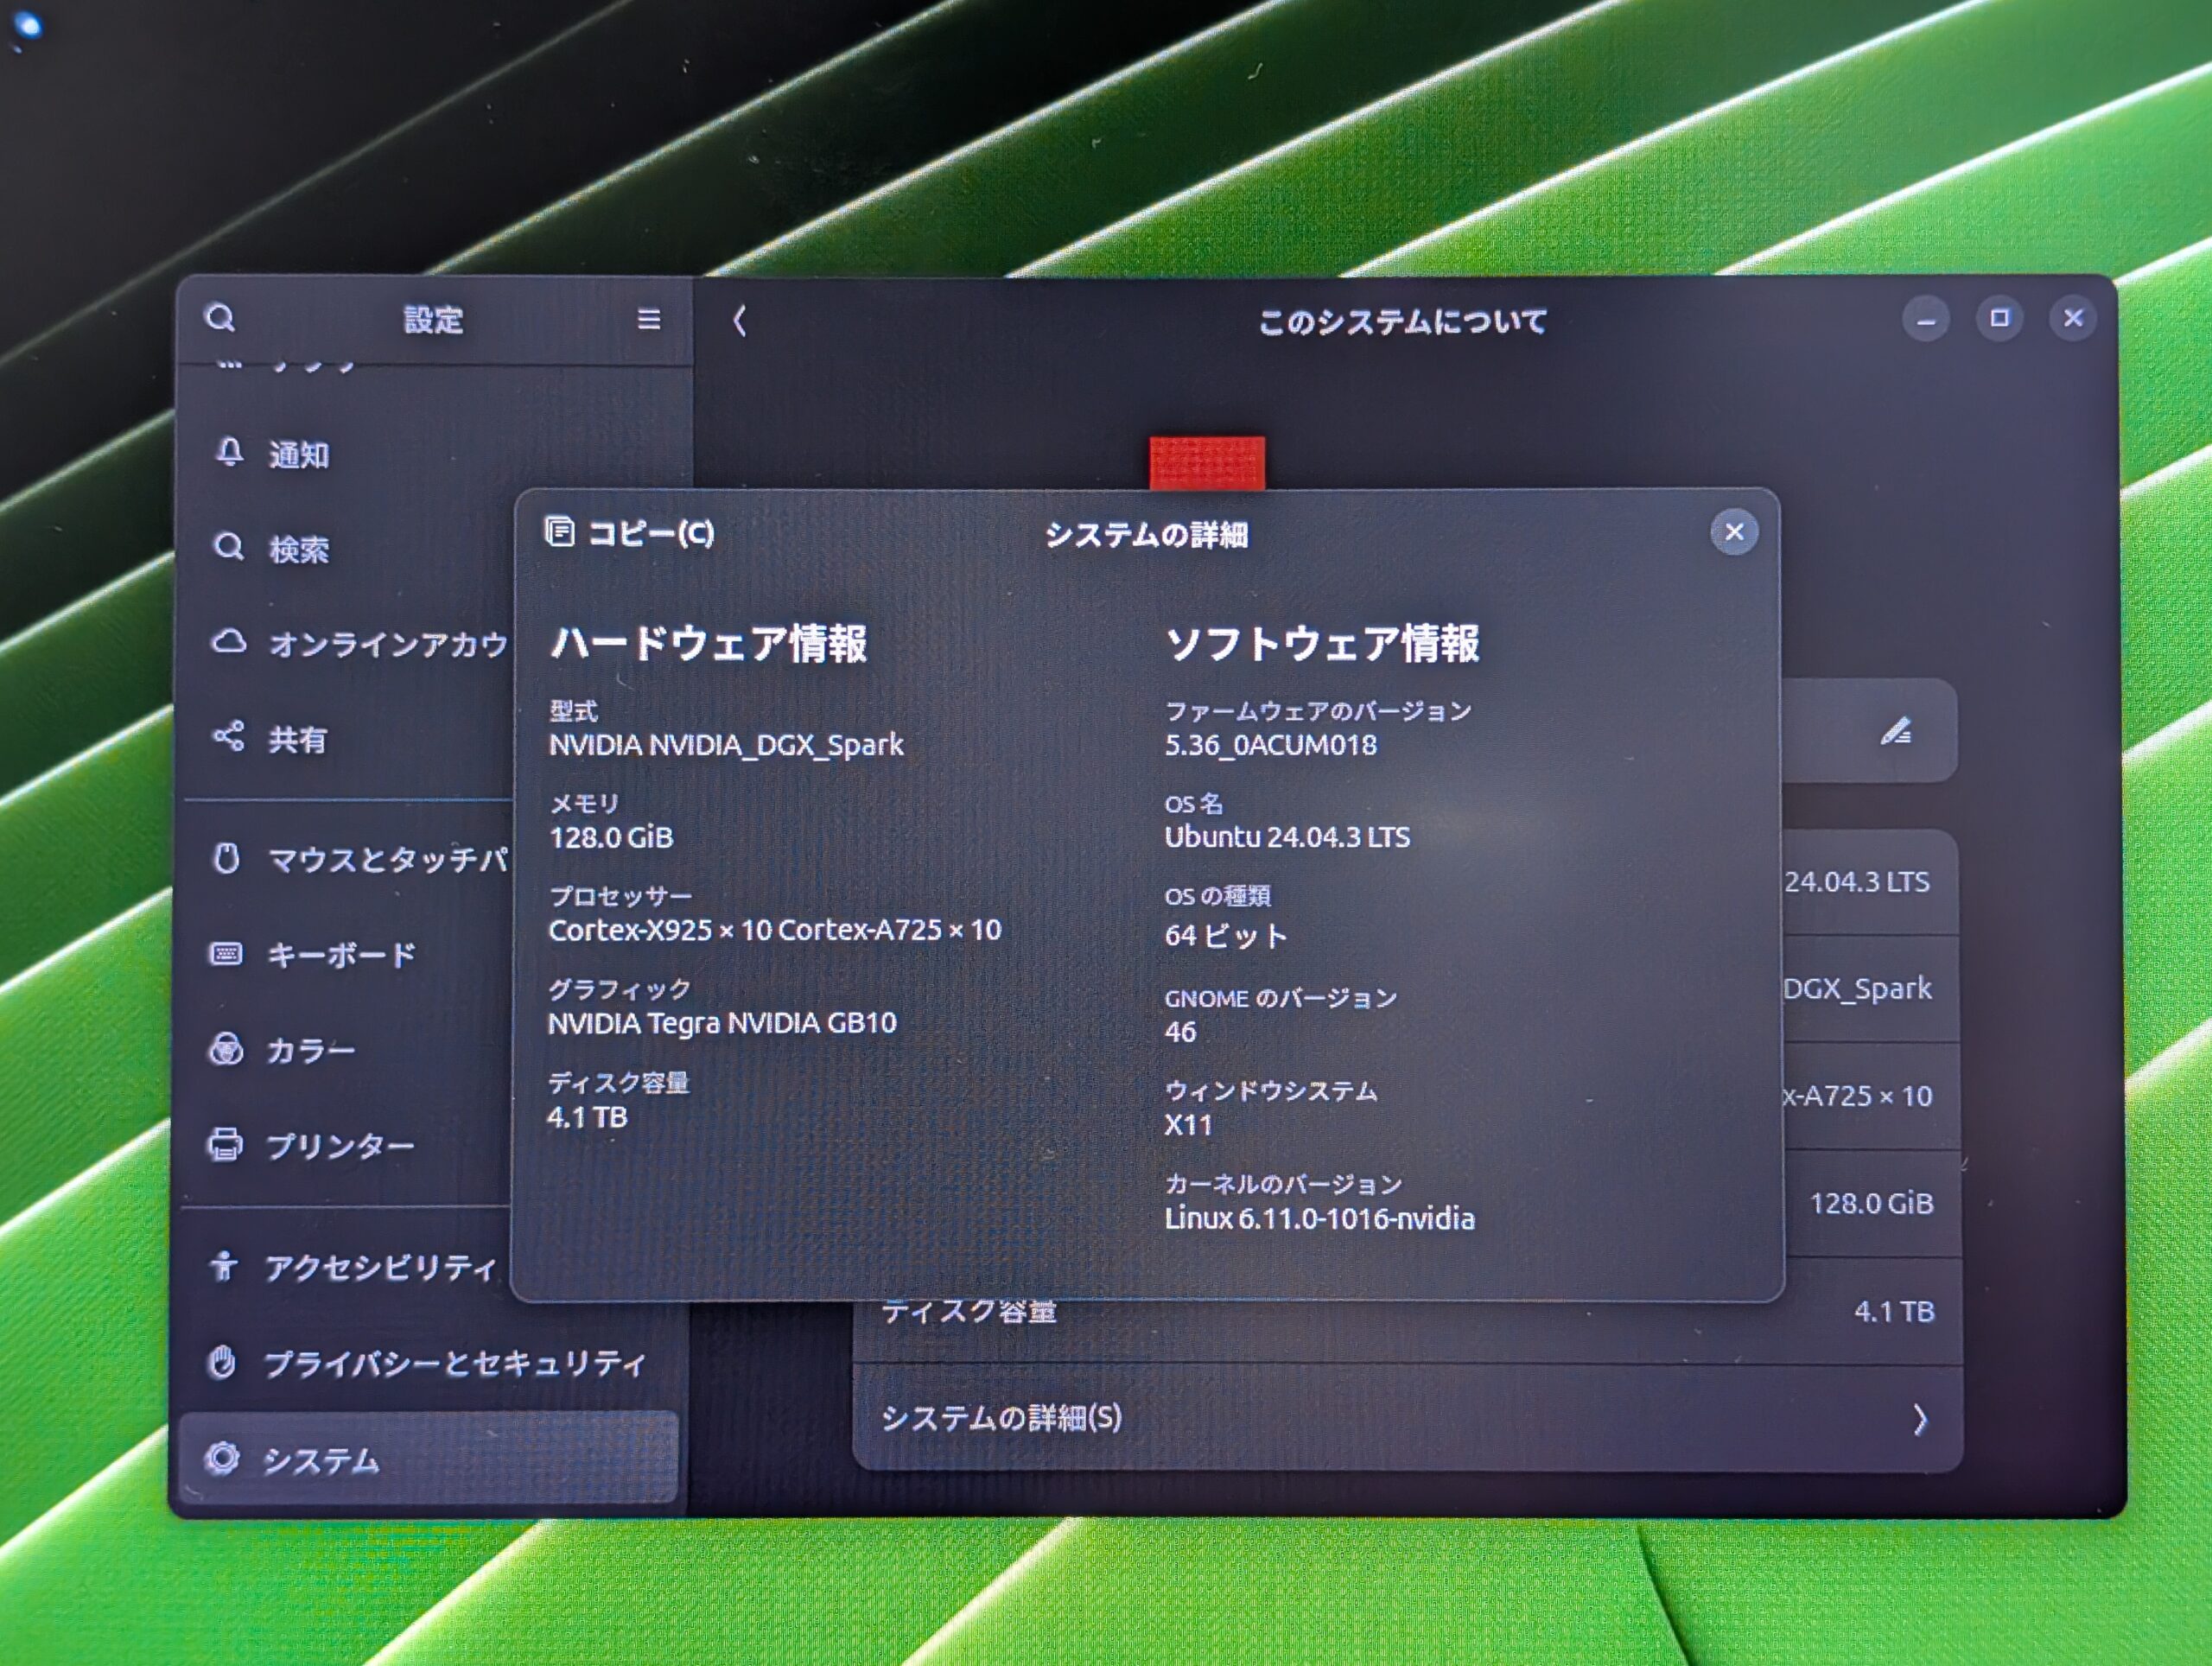Click the printer icon beside プリンター
Screen dimensions: 2212x1666
coord(225,1144)
